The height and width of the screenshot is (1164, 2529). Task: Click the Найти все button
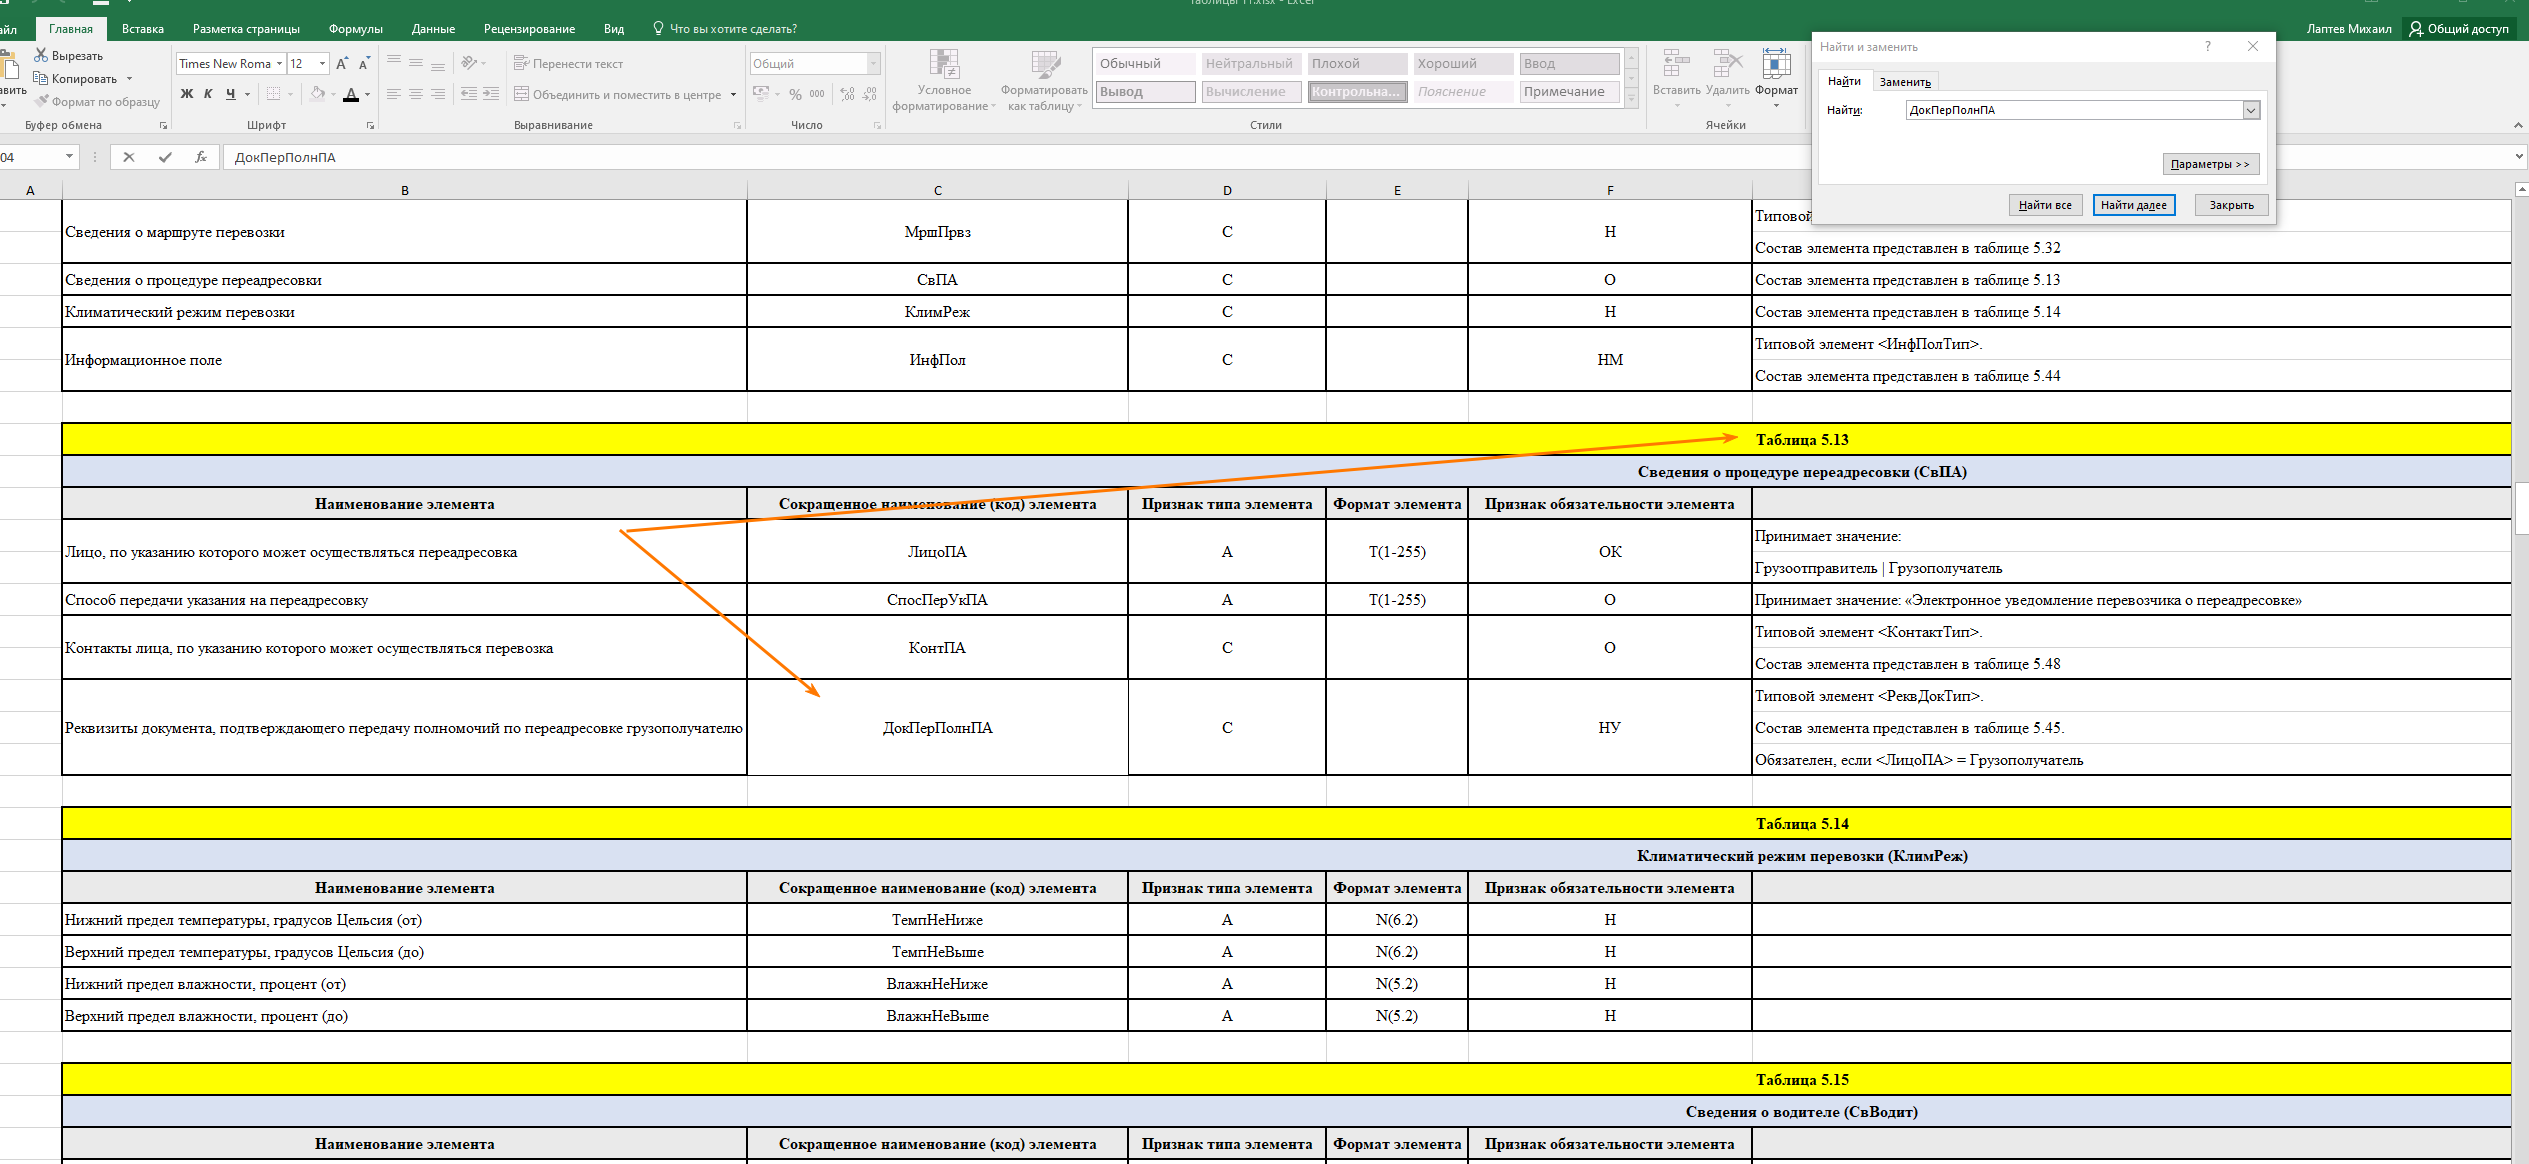2045,205
